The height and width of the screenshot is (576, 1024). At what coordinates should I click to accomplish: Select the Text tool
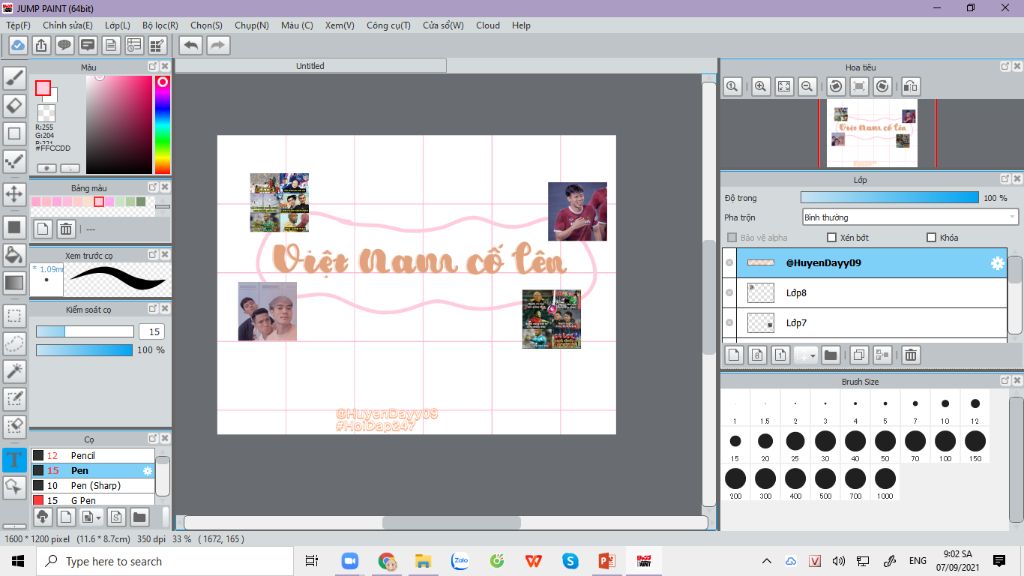pyautogui.click(x=14, y=460)
